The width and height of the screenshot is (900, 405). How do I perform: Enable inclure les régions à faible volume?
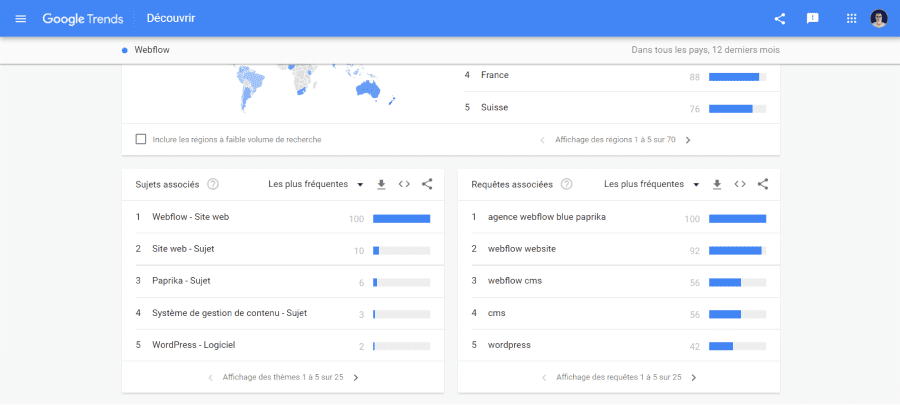(x=141, y=139)
